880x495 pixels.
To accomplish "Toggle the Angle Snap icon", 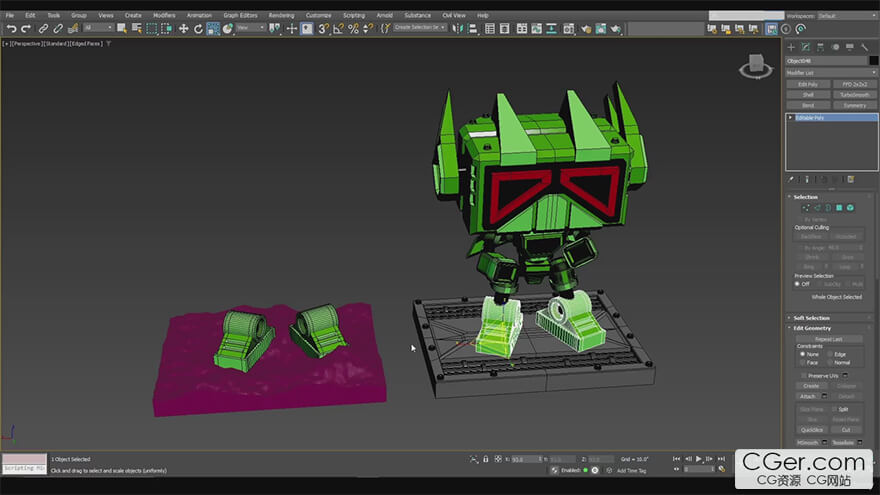I will (x=338, y=28).
